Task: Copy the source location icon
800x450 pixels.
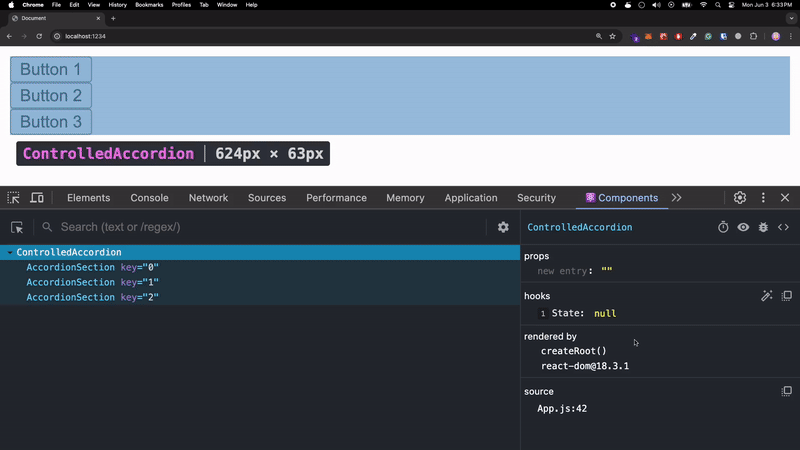Action: pos(786,391)
